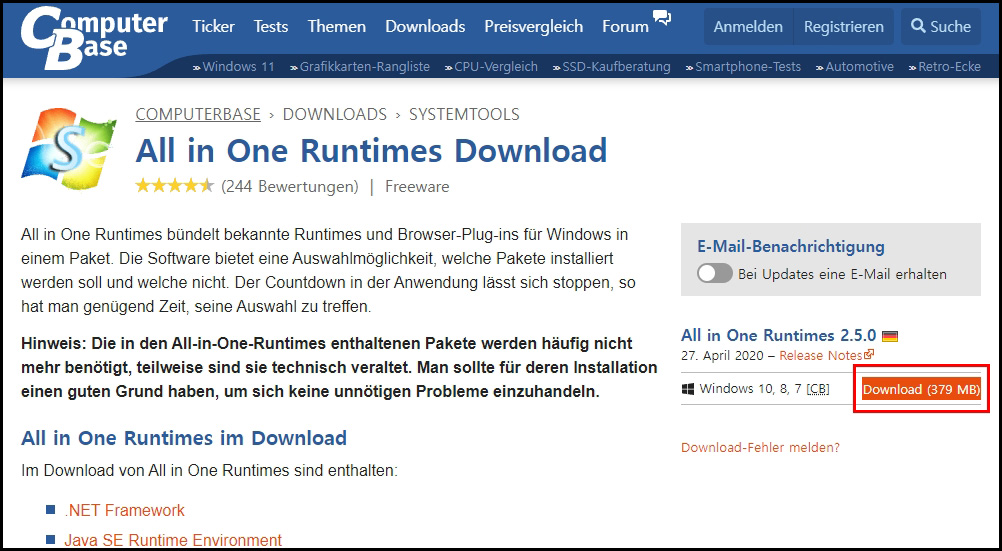
Task: Click the German flag icon
Action: [890, 336]
